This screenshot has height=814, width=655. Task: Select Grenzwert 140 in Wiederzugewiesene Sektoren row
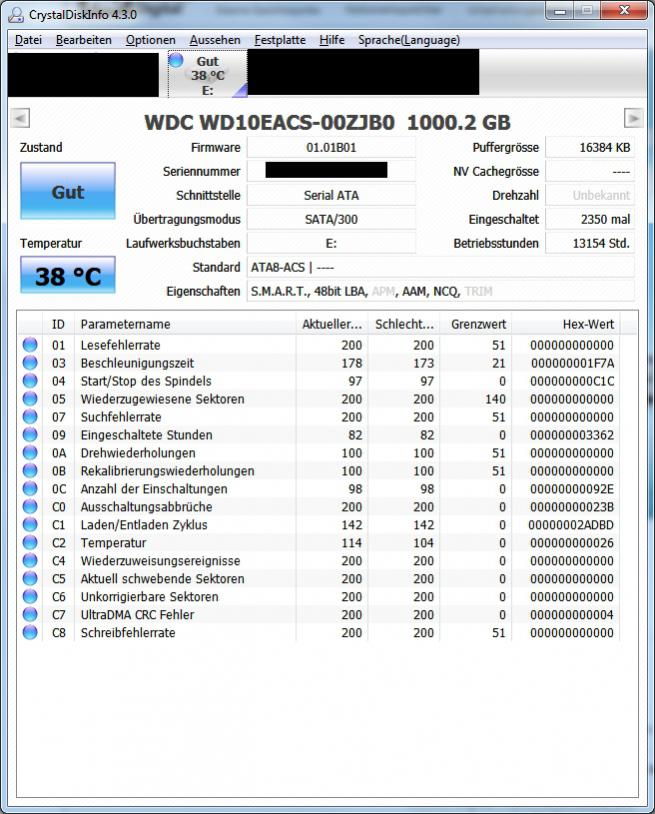[x=495, y=399]
